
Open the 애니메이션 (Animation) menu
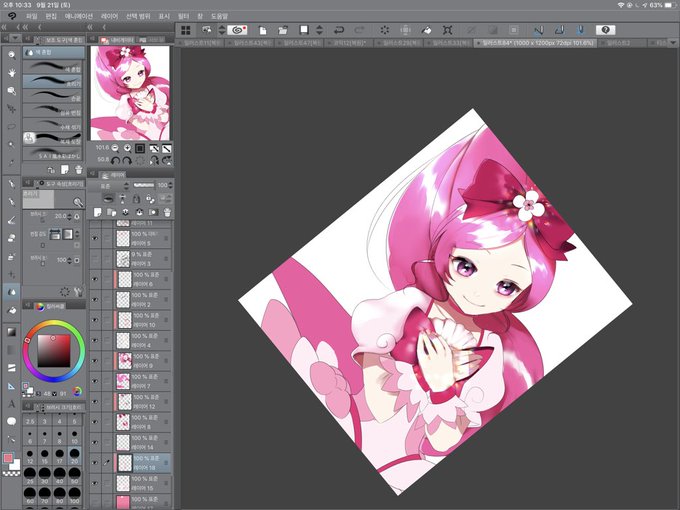click(78, 16)
